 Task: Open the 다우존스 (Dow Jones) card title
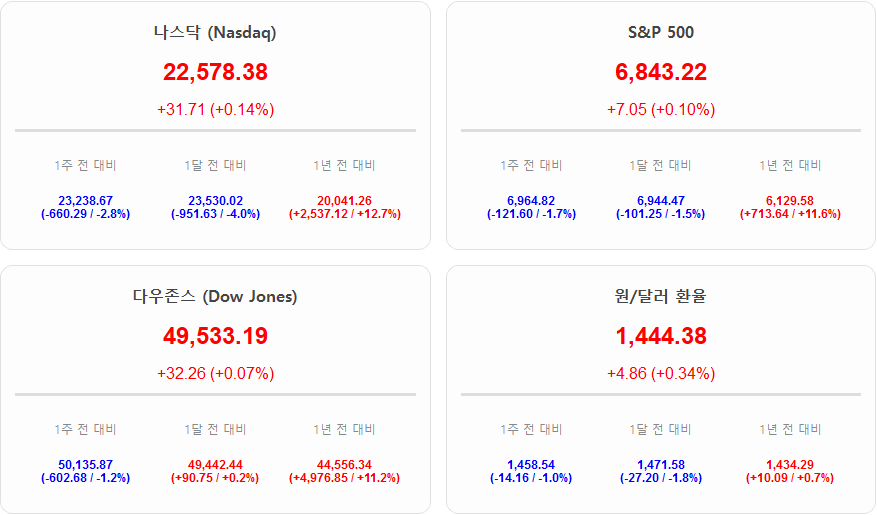pos(215,296)
